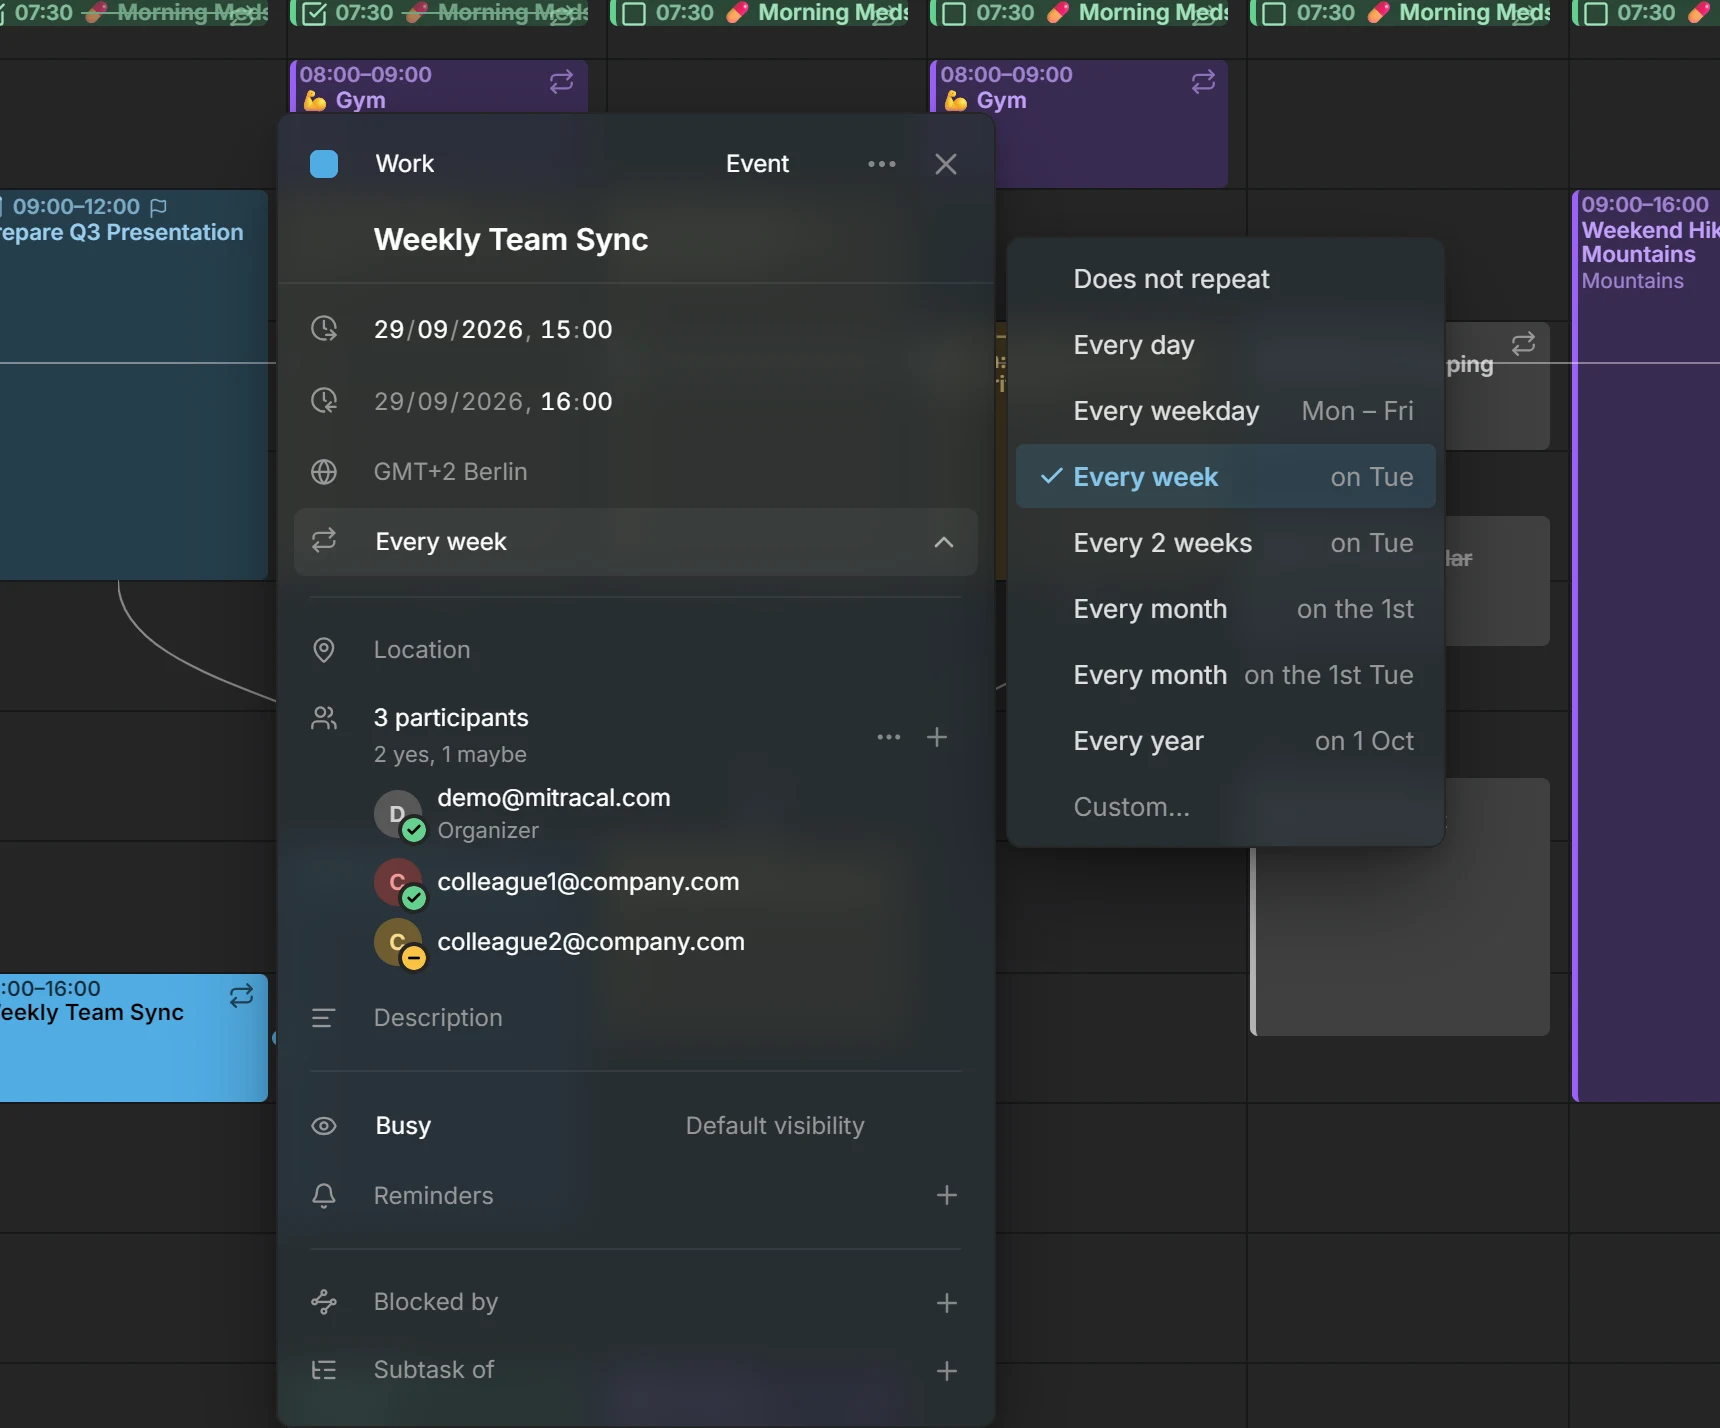Viewport: 1720px width, 1428px height.
Task: Click the time zone globe icon
Action: pos(324,472)
